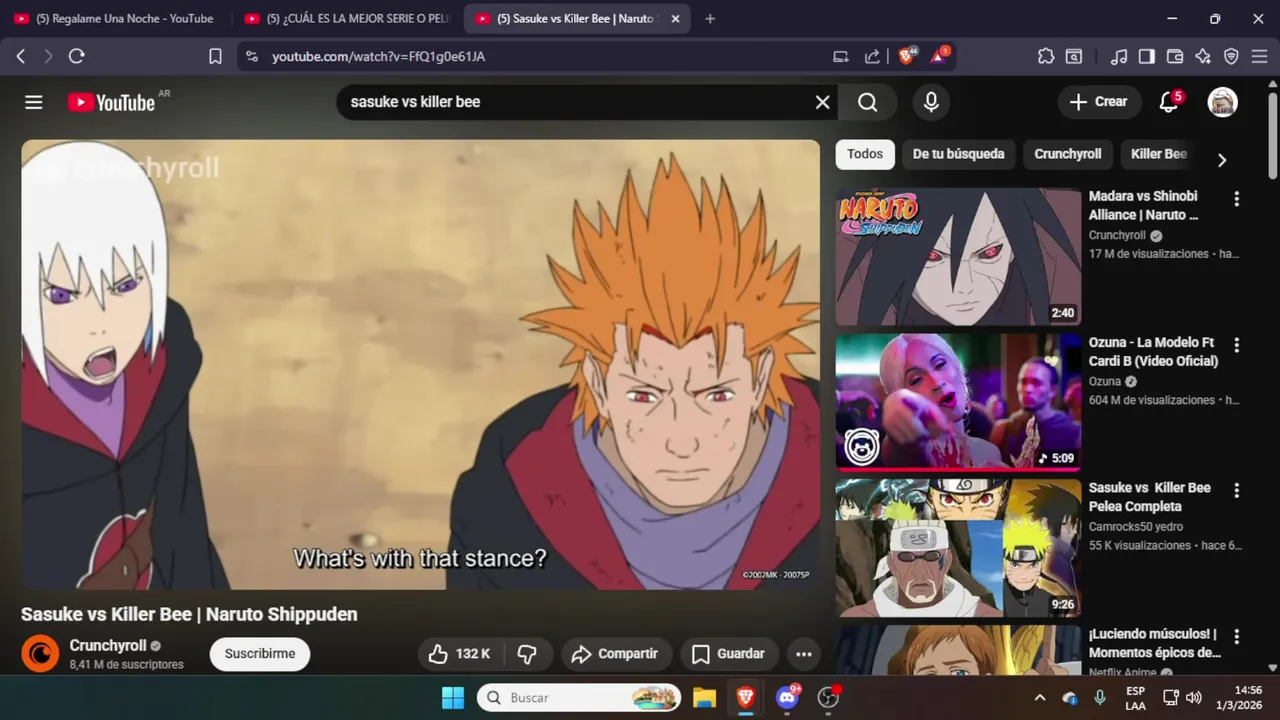Click the Suscribirme button
This screenshot has width=1280, height=720.
point(260,654)
